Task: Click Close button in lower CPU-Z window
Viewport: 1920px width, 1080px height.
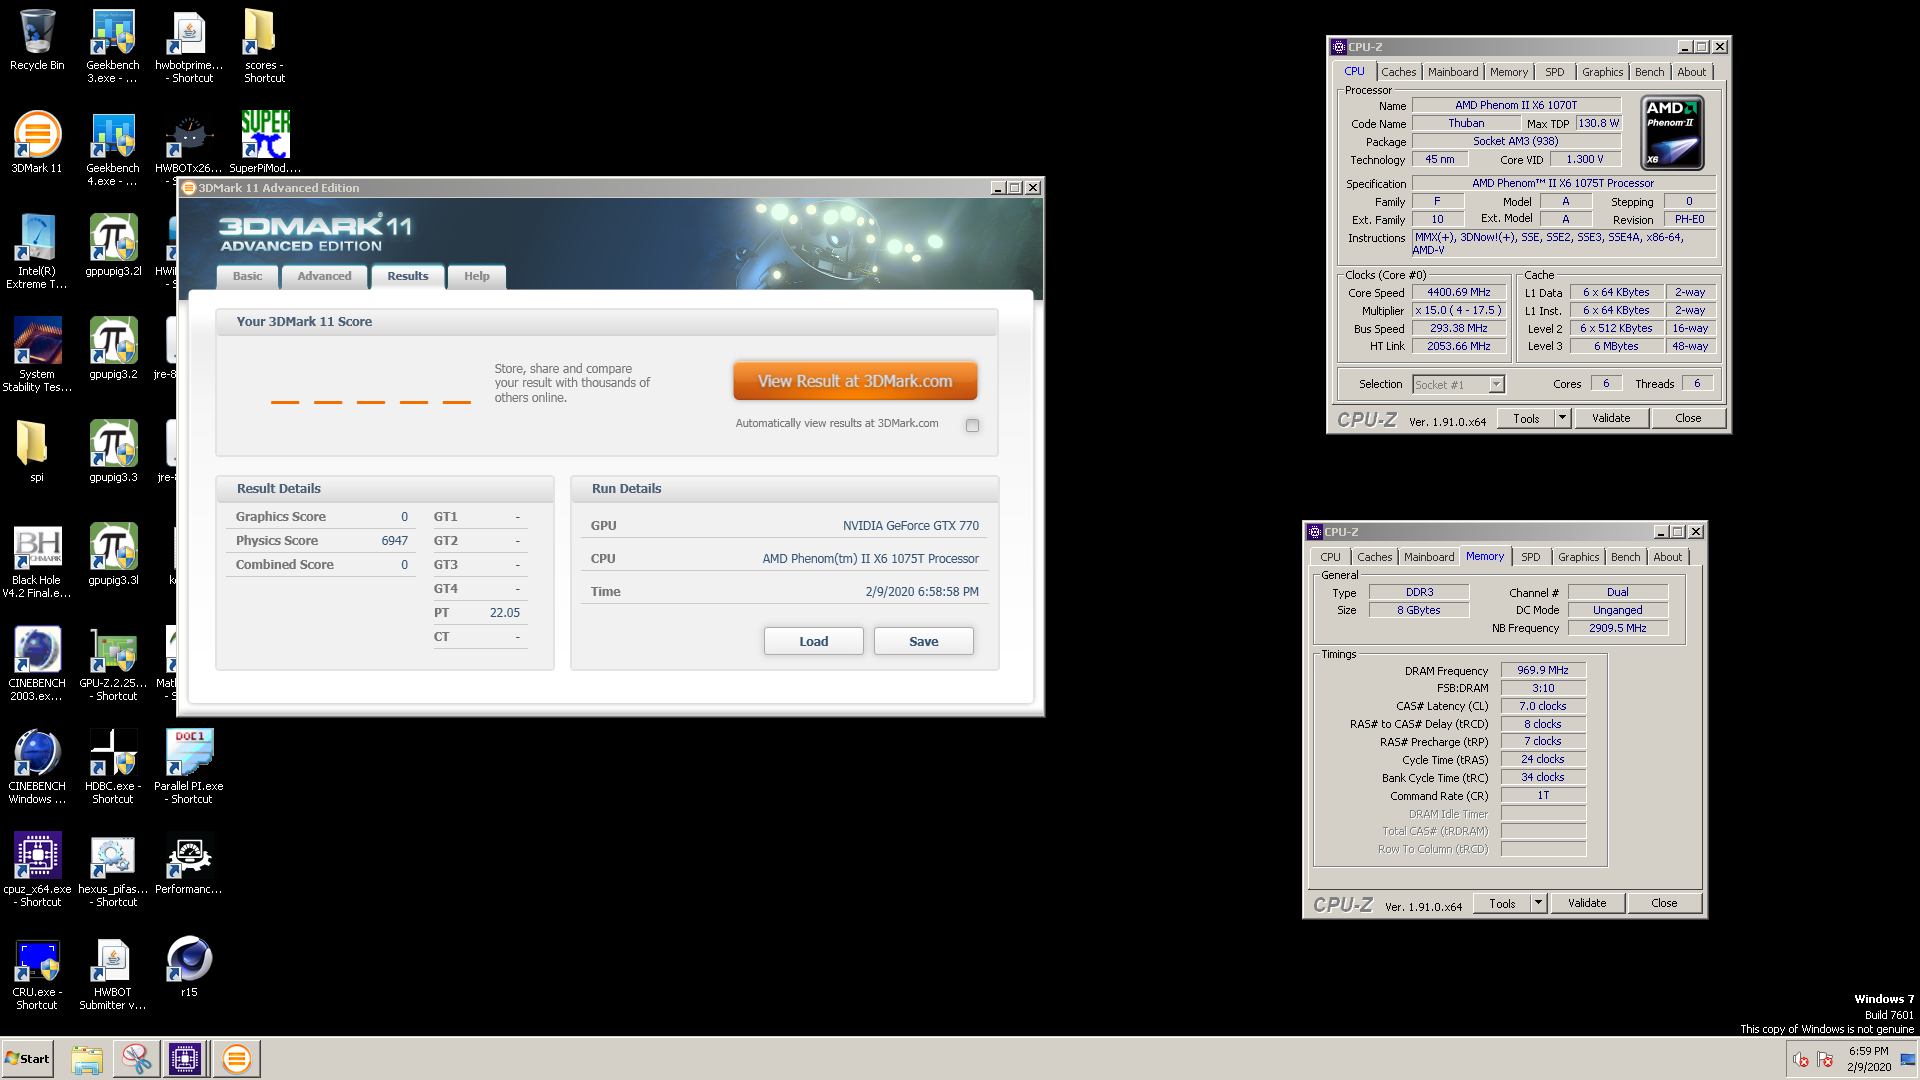Action: (1664, 903)
